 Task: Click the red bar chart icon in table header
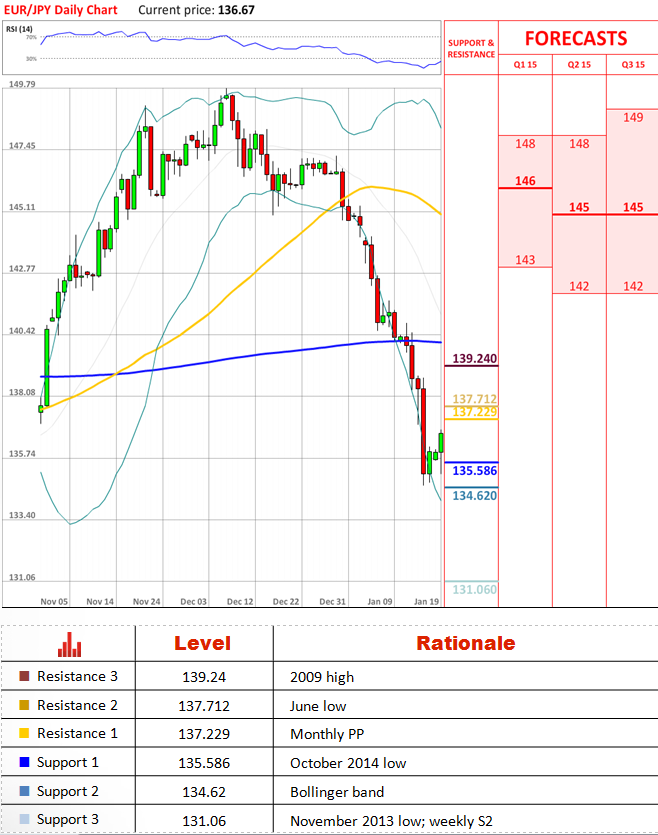coord(70,644)
